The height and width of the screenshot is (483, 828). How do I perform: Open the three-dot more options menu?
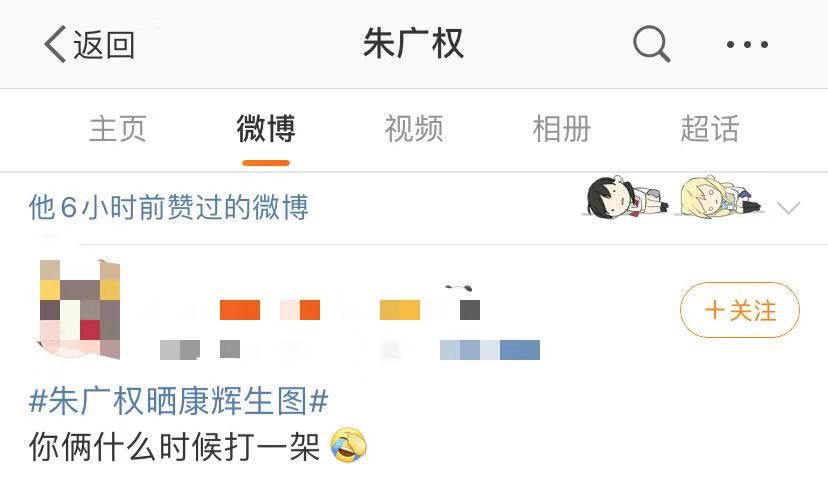747,45
